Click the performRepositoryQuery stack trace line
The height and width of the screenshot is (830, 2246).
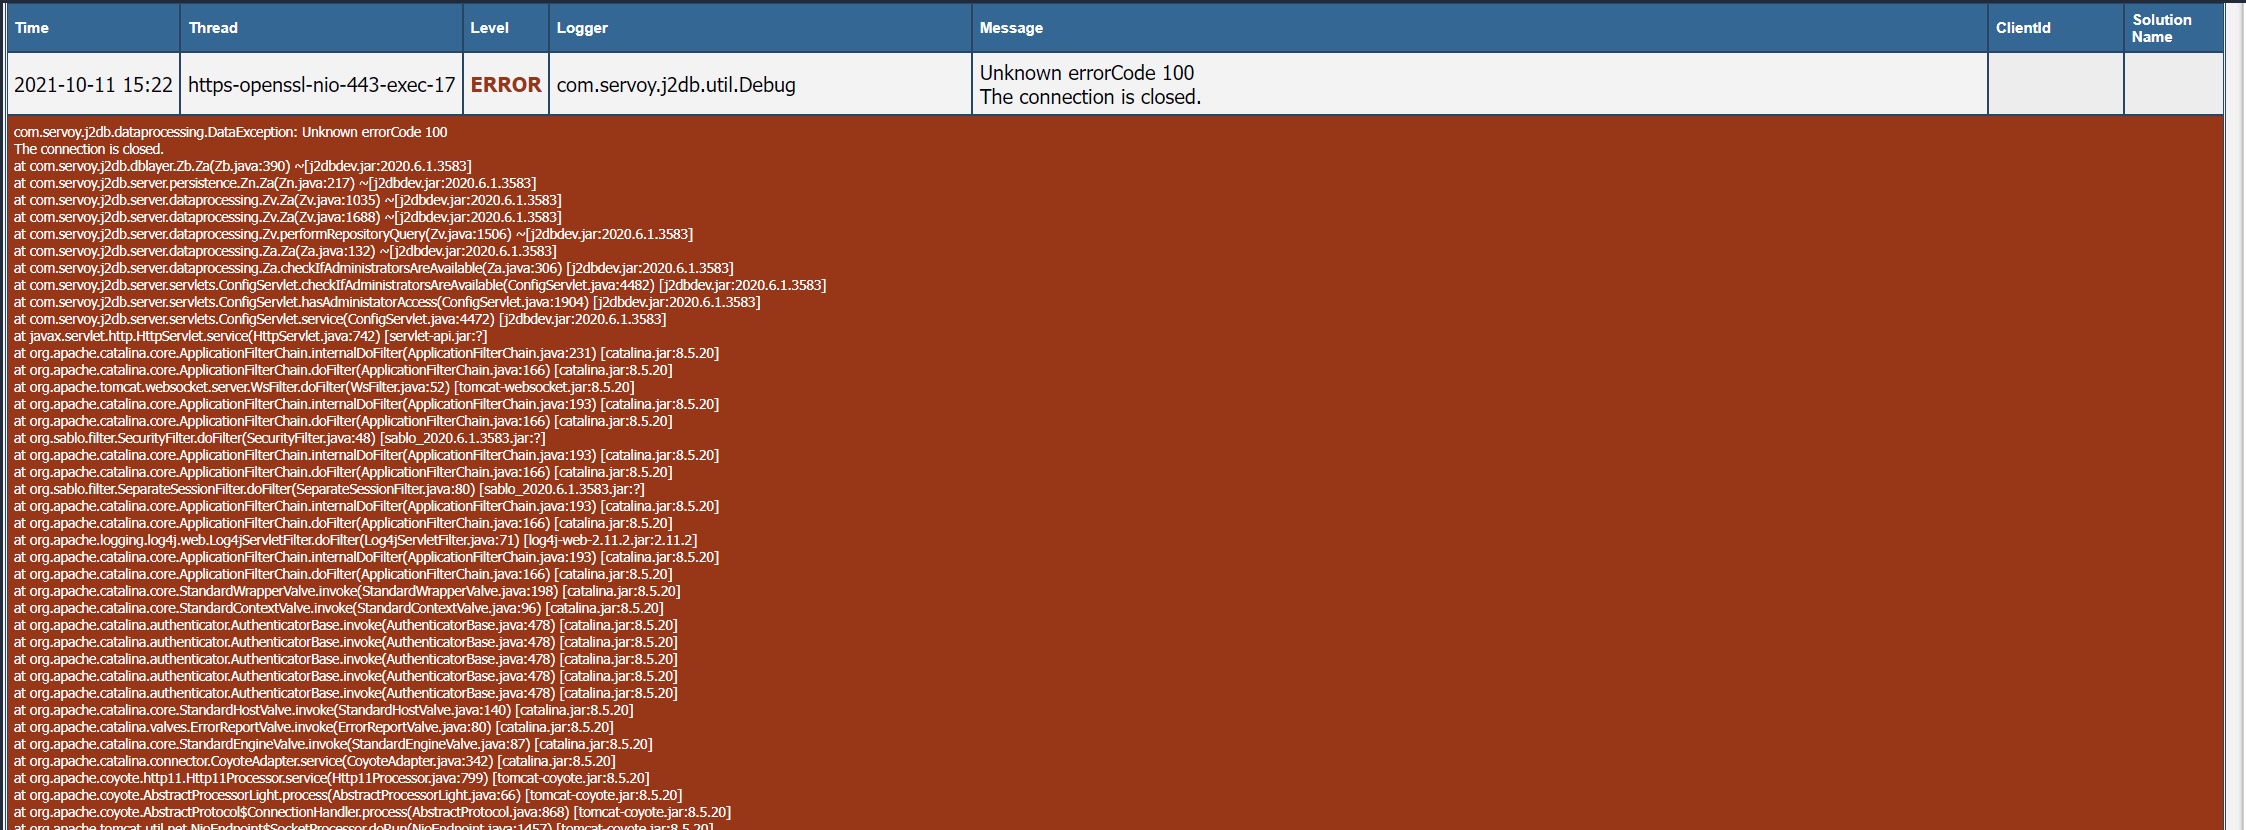353,234
